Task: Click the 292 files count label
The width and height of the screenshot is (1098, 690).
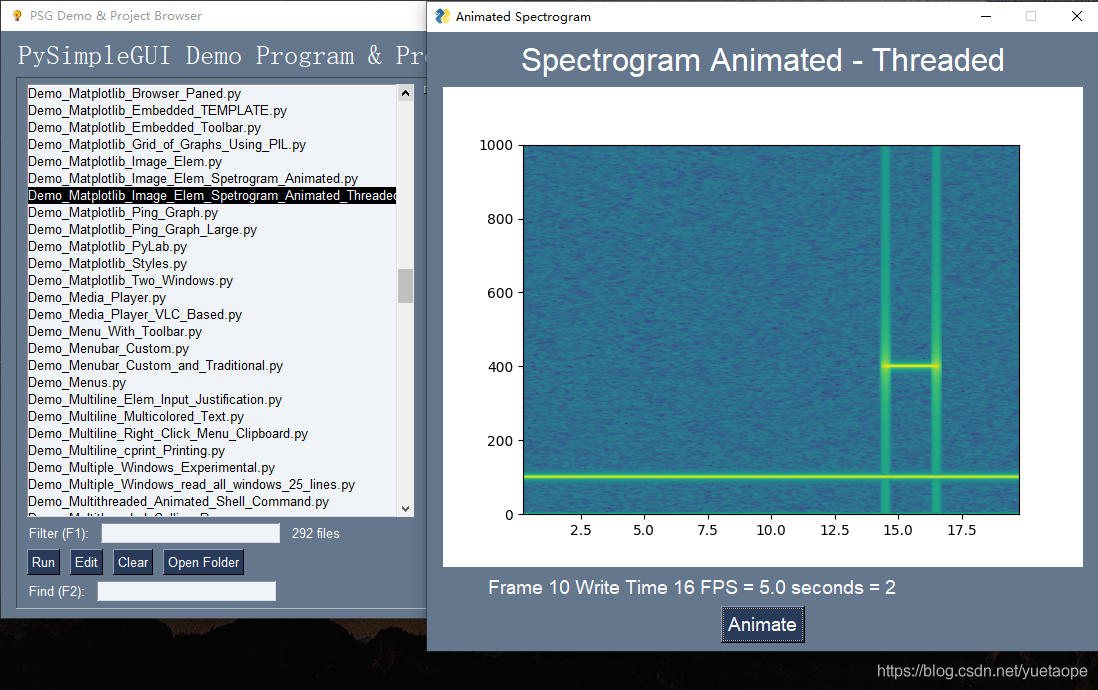Action: (x=315, y=534)
